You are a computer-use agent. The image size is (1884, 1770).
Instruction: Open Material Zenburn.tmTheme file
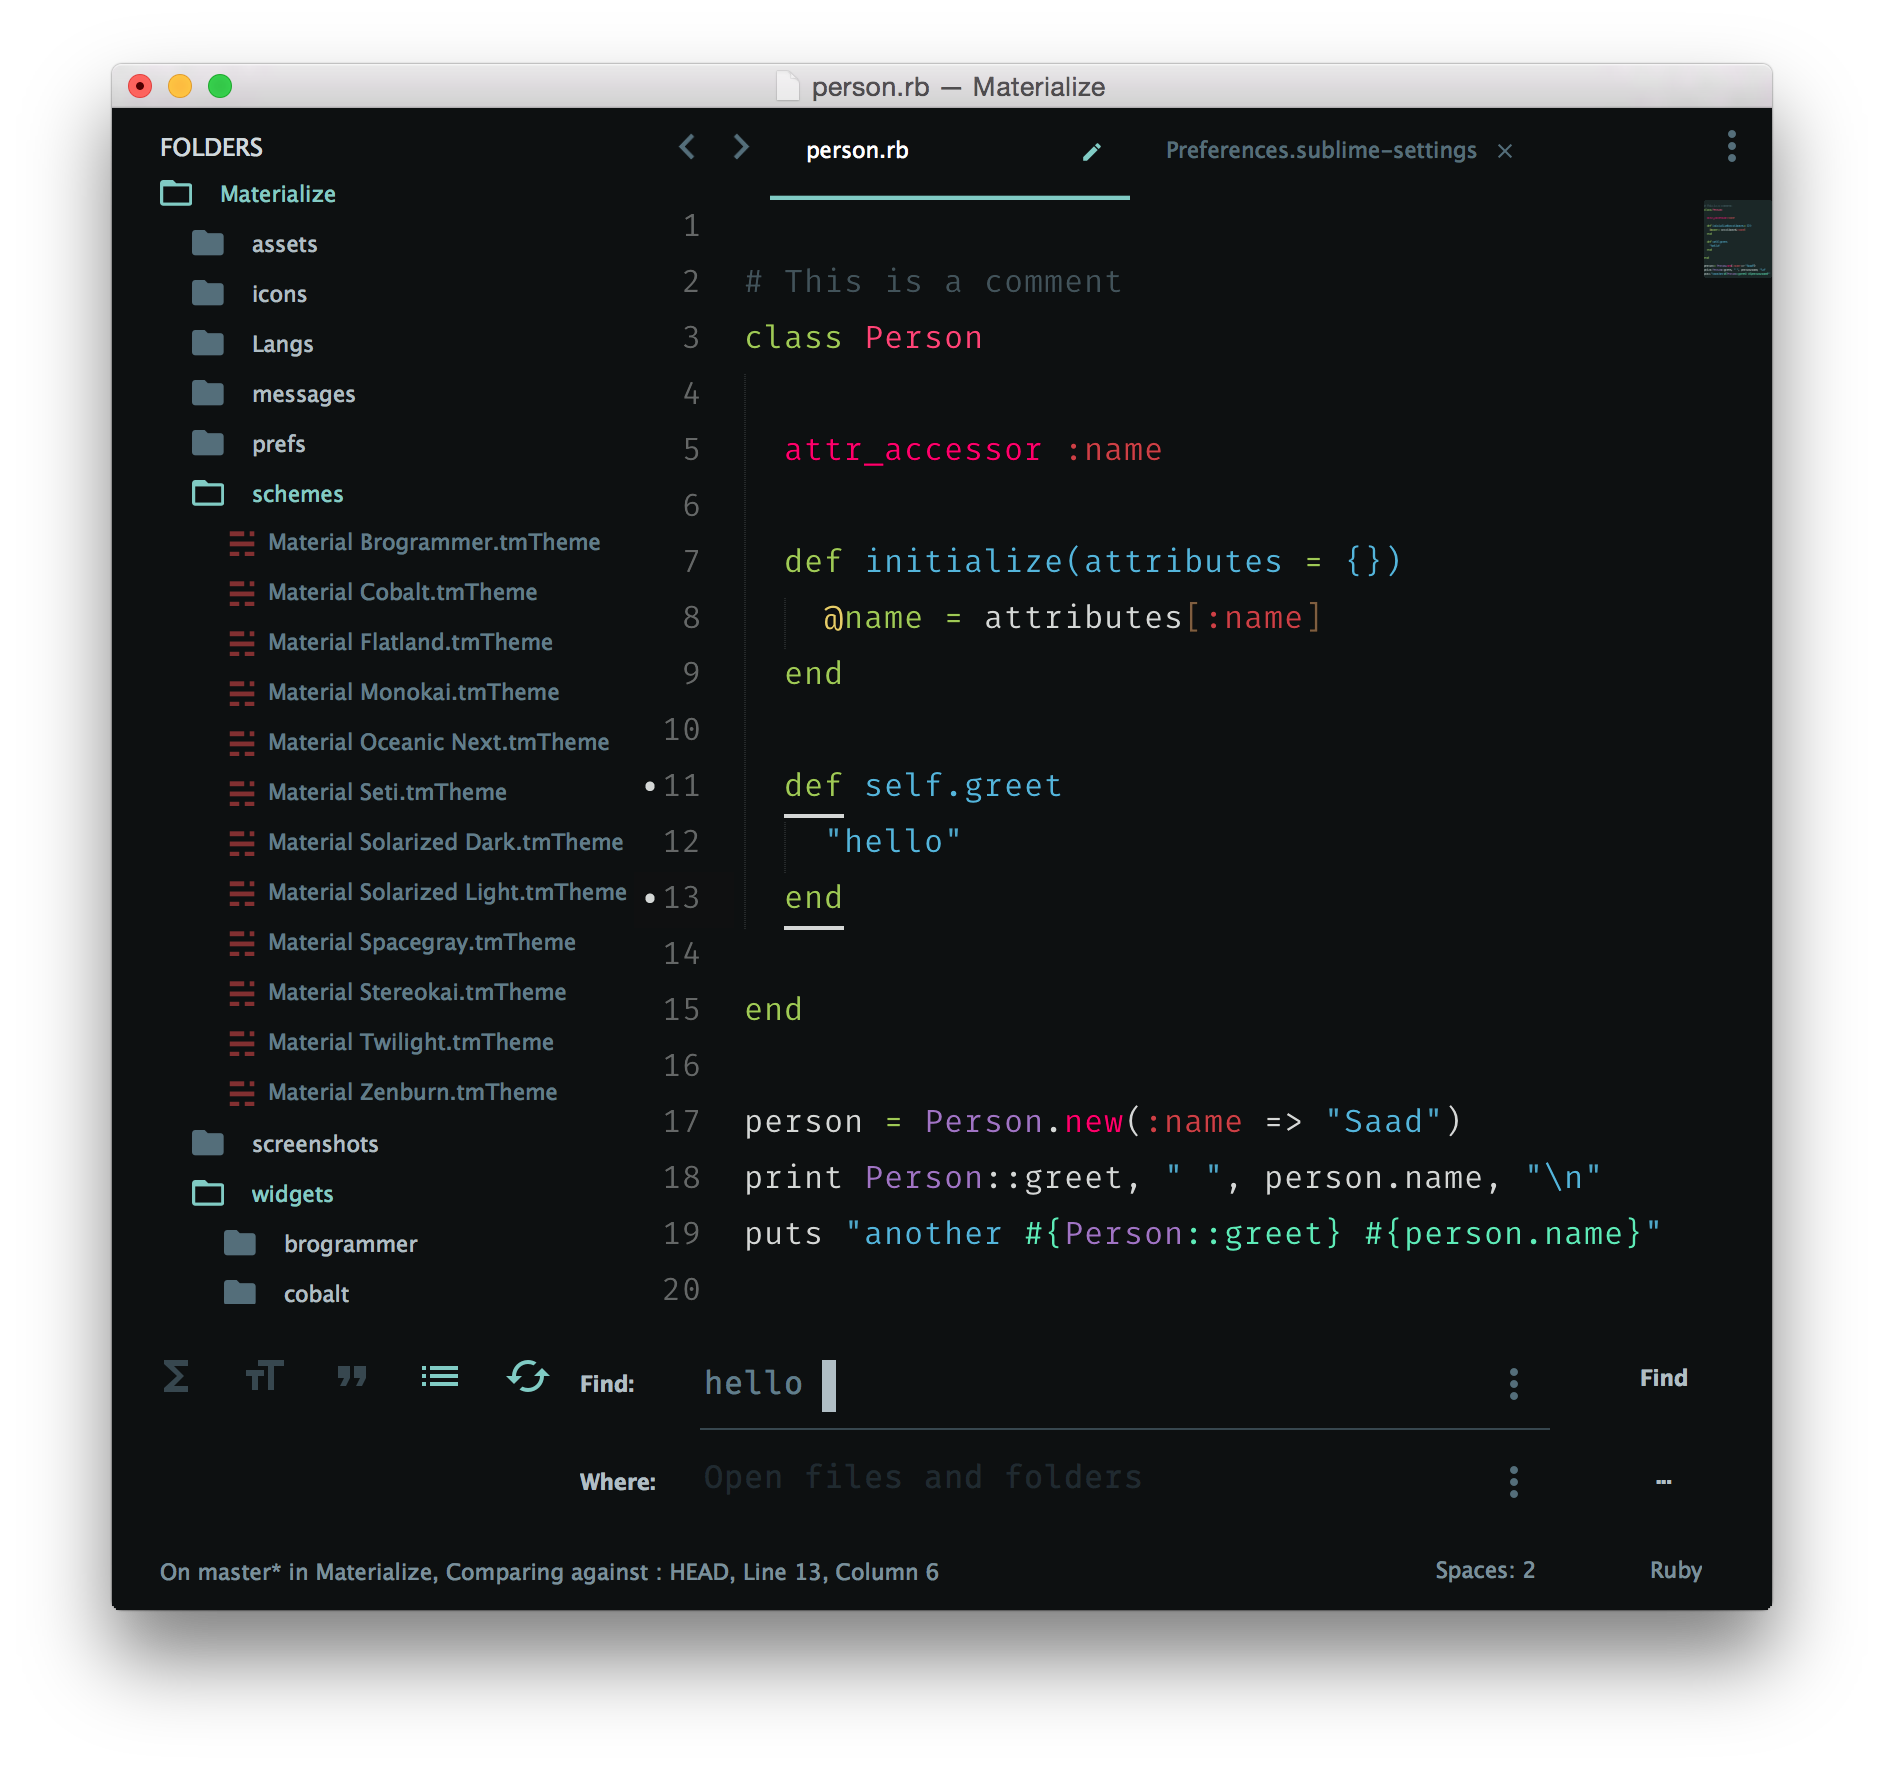coord(393,1092)
